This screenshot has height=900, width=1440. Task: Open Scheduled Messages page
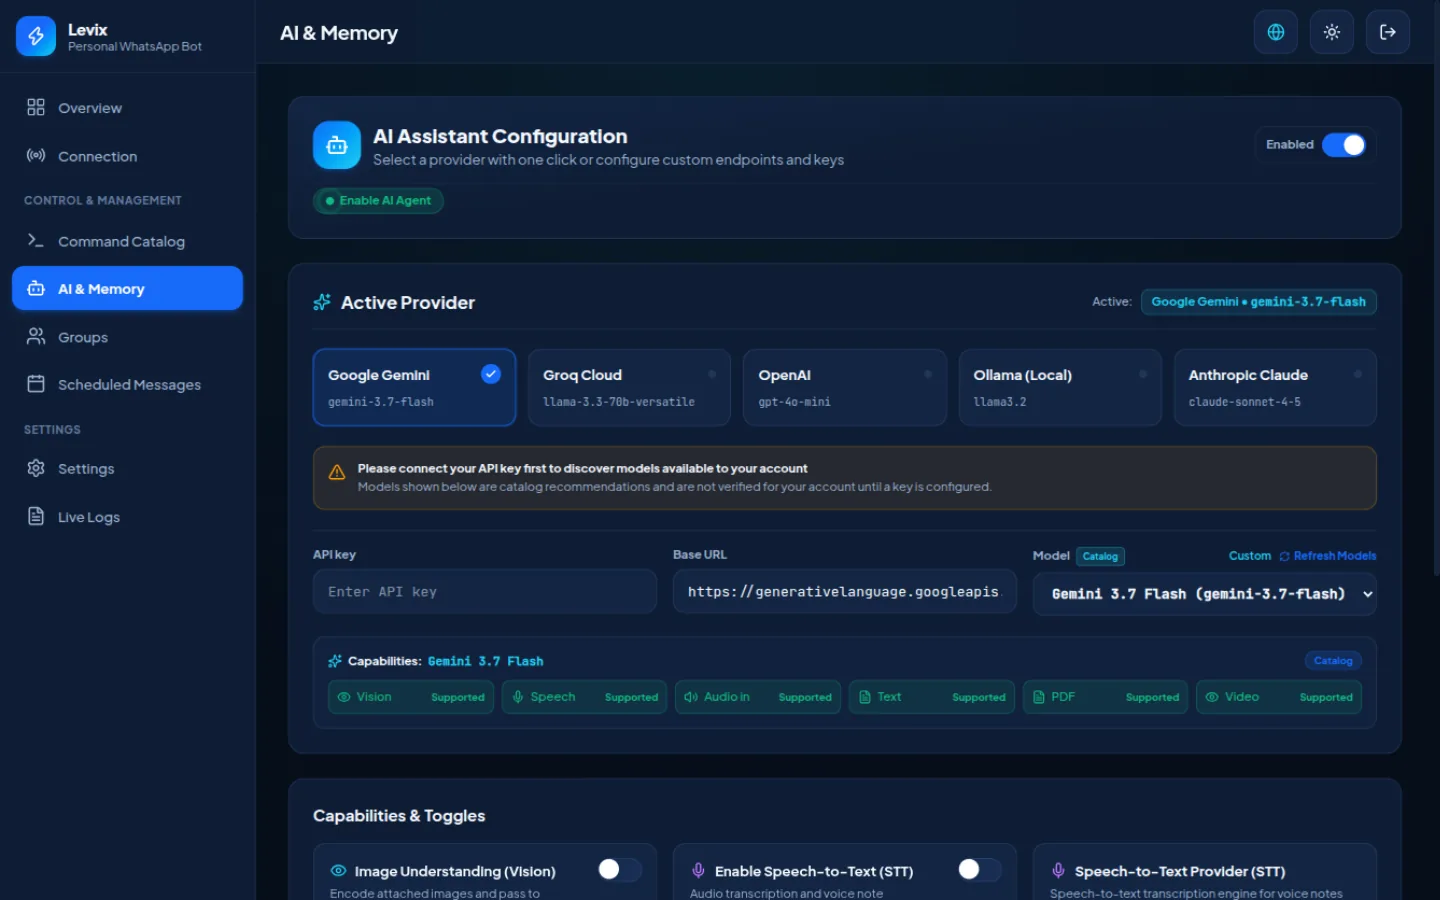(127, 385)
